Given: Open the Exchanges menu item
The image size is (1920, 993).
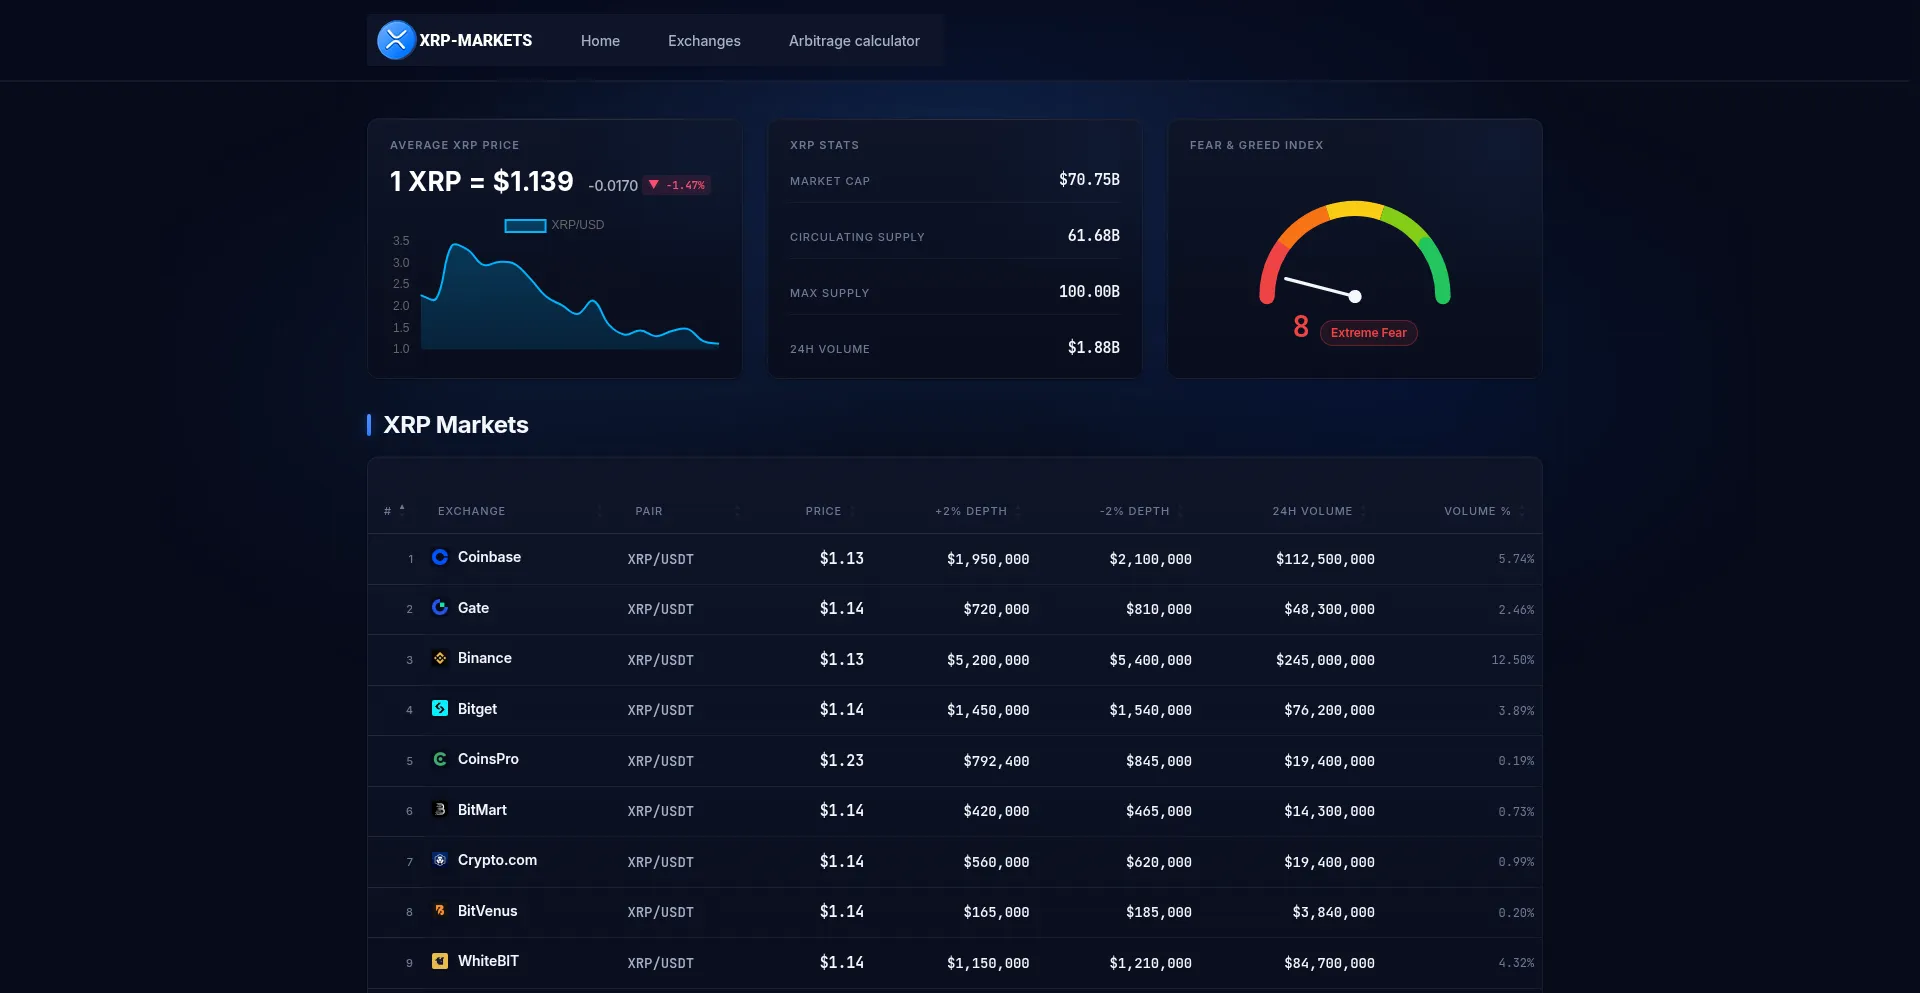Looking at the screenshot, I should click(704, 41).
